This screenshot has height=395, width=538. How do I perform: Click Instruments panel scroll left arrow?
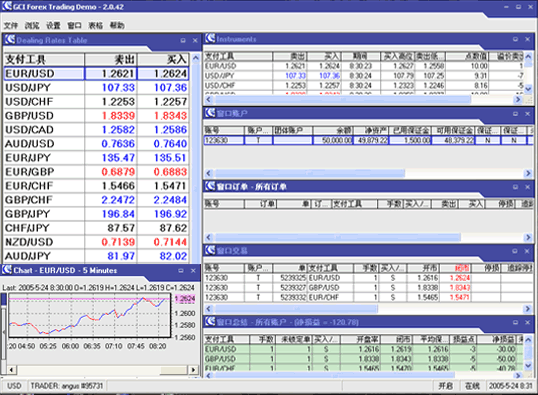coord(208,100)
